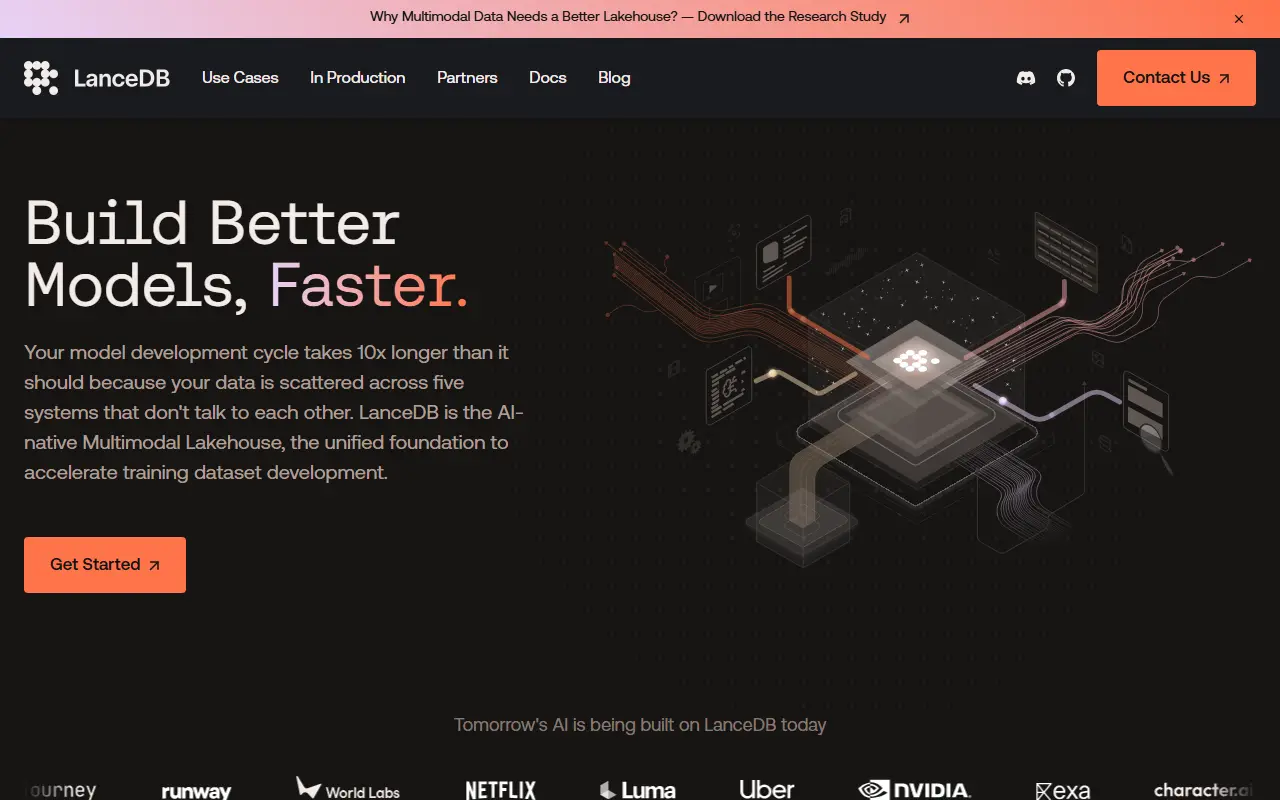
Task: Click "Tomorrow's AI is being built on LanceDB today" text
Action: pos(640,725)
